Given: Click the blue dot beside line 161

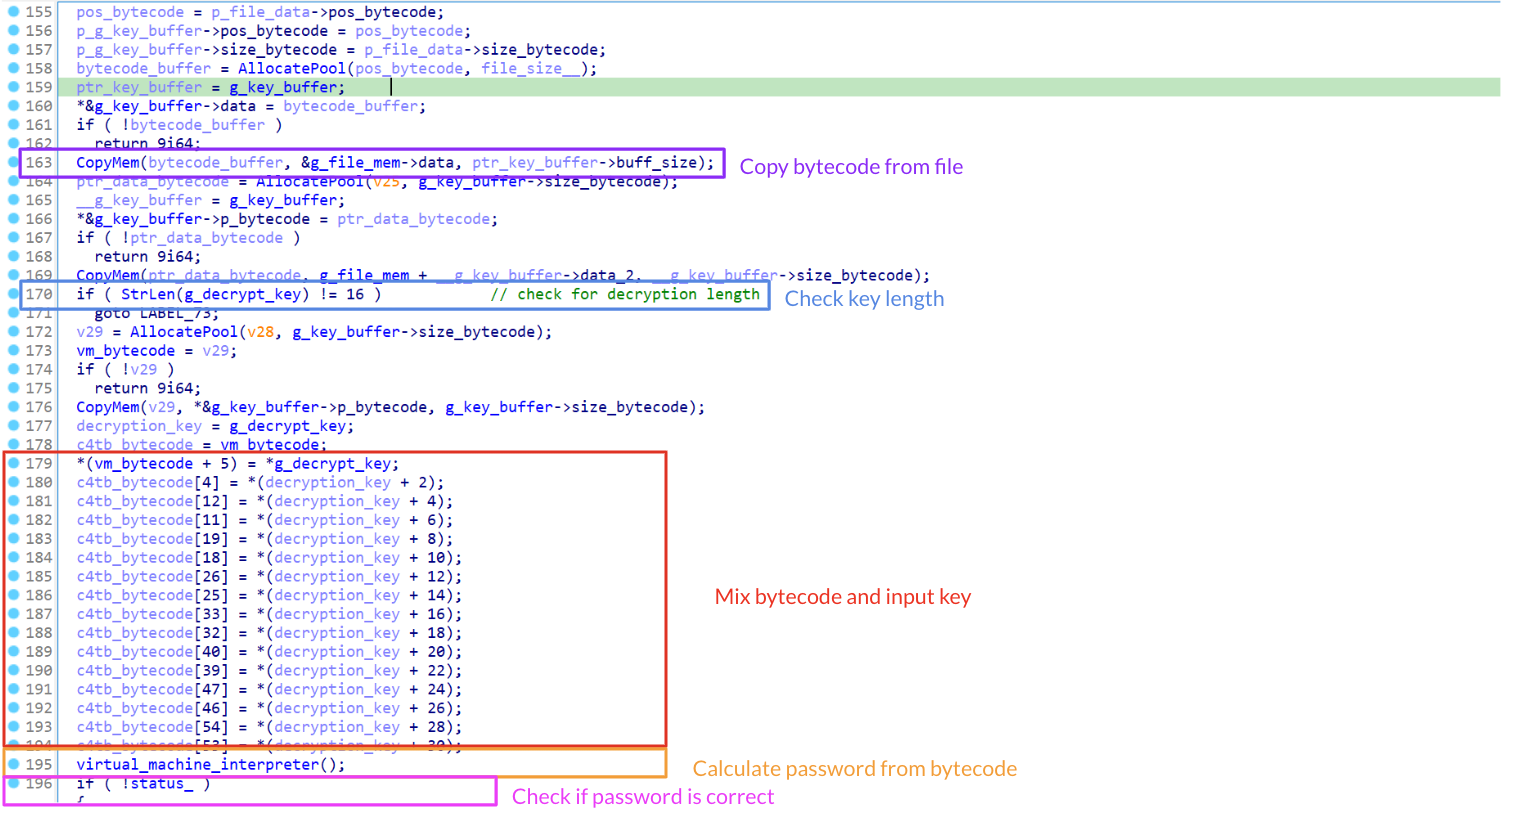Looking at the screenshot, I should 14,125.
